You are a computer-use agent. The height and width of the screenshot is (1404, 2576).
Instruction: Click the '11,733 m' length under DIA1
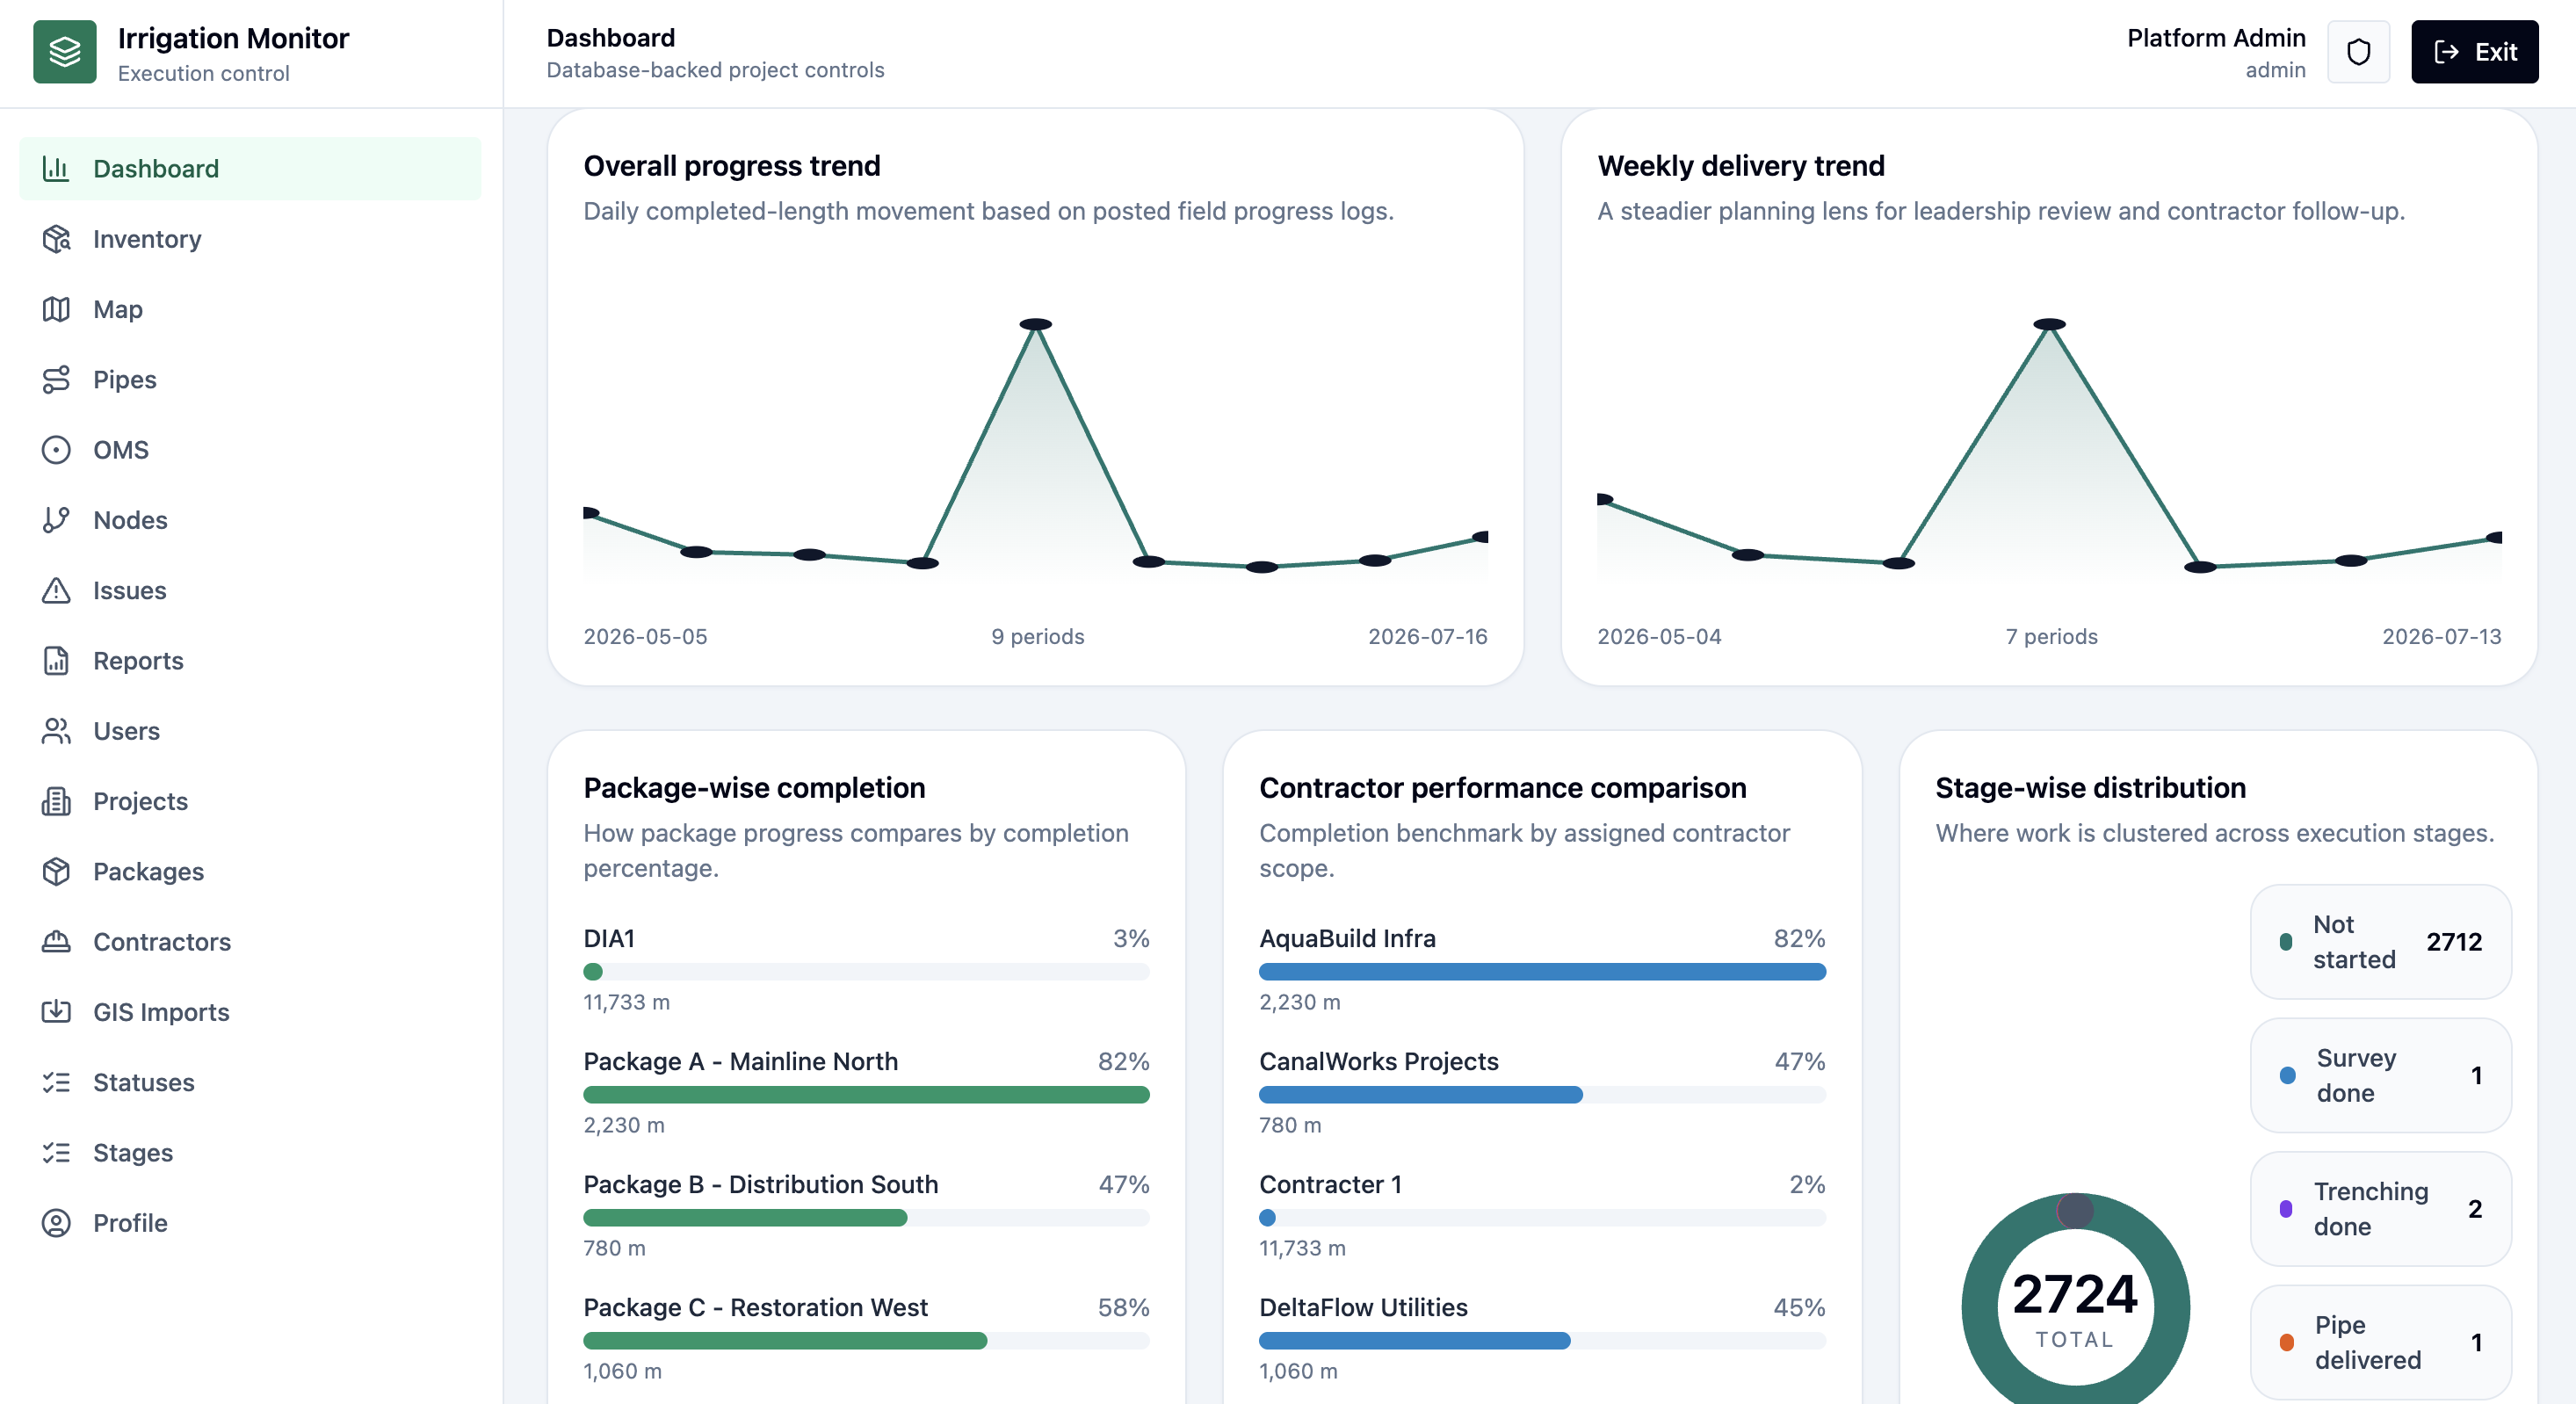tap(627, 1002)
